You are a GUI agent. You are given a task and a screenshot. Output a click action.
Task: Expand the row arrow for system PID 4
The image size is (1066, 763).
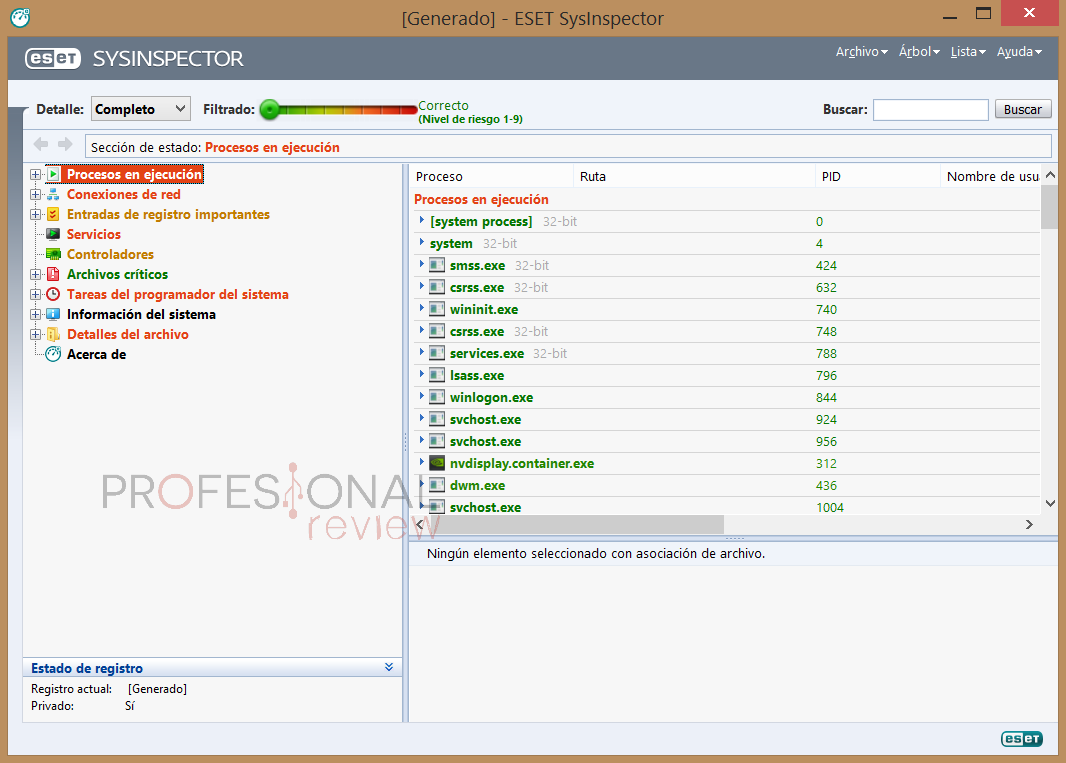pyautogui.click(x=422, y=242)
